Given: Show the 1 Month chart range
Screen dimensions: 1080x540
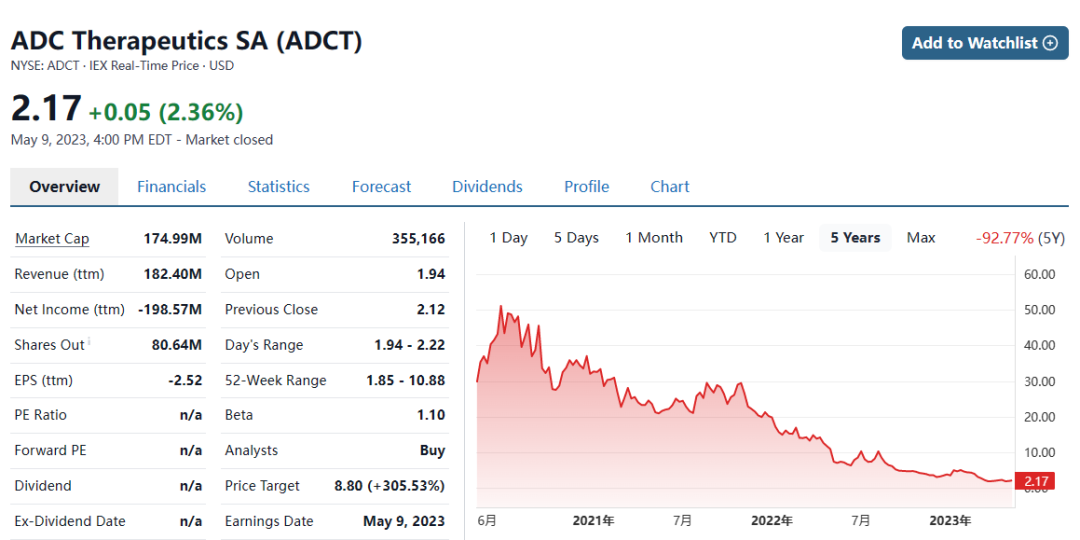Looking at the screenshot, I should click(x=654, y=238).
